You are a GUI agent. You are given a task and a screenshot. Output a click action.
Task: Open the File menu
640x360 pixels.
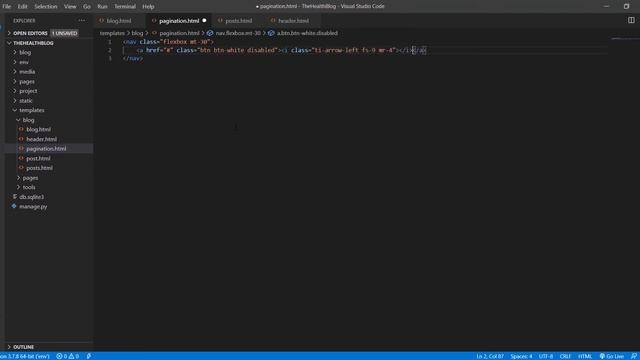7,6
